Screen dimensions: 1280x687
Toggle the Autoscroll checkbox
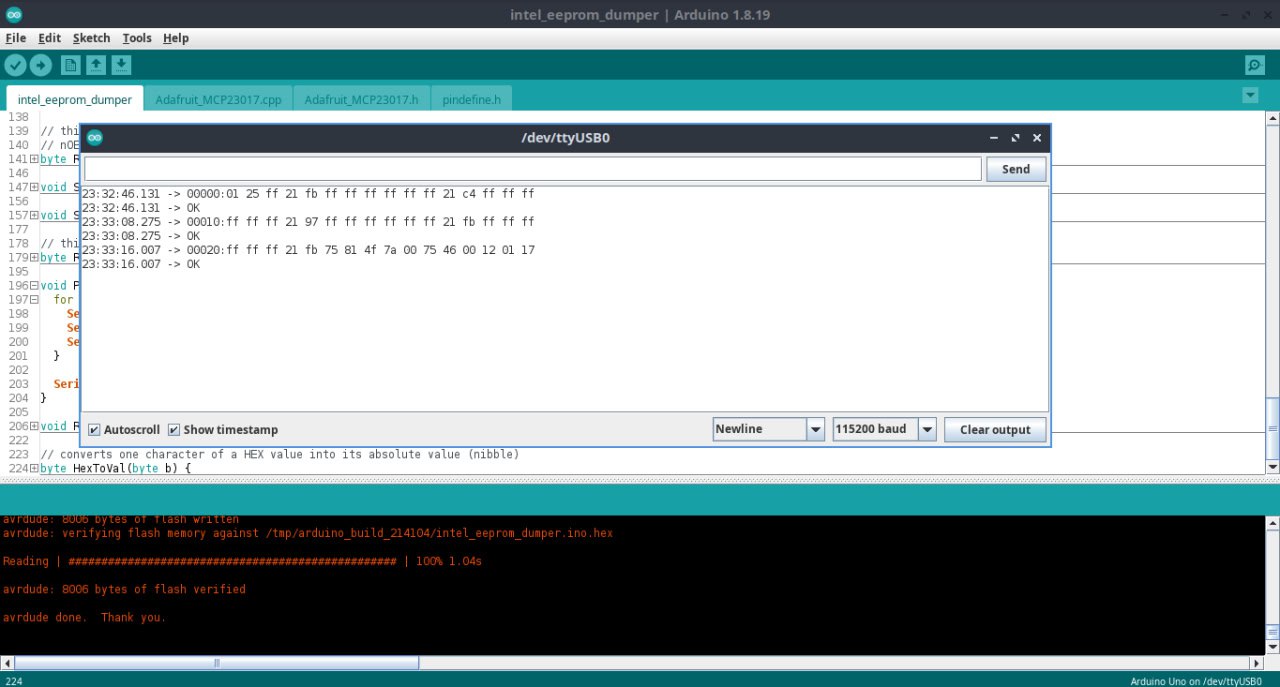pos(95,430)
